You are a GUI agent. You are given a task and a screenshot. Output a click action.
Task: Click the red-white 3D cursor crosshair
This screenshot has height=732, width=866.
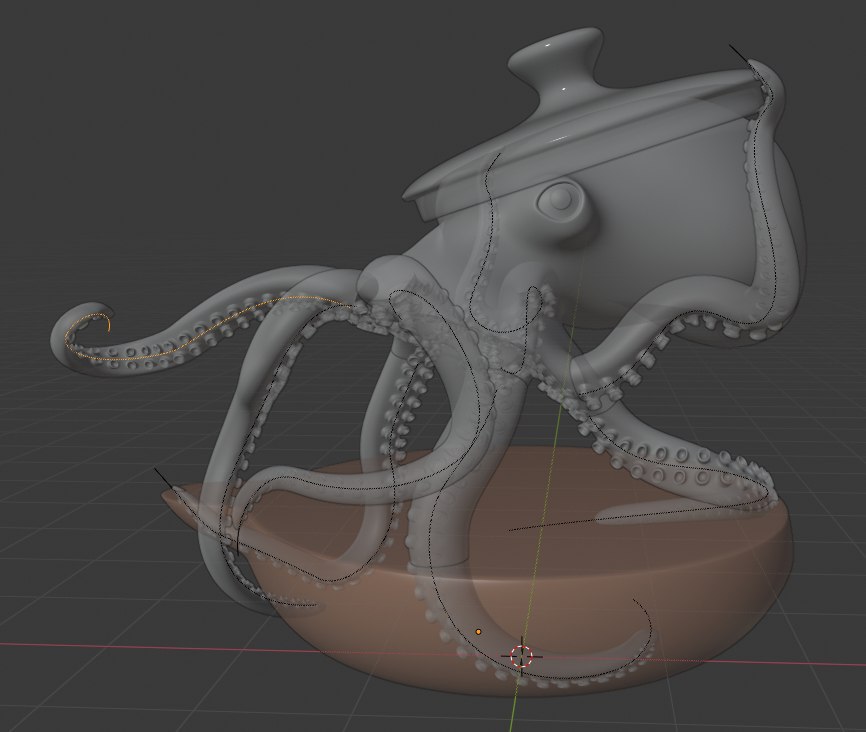[x=521, y=656]
